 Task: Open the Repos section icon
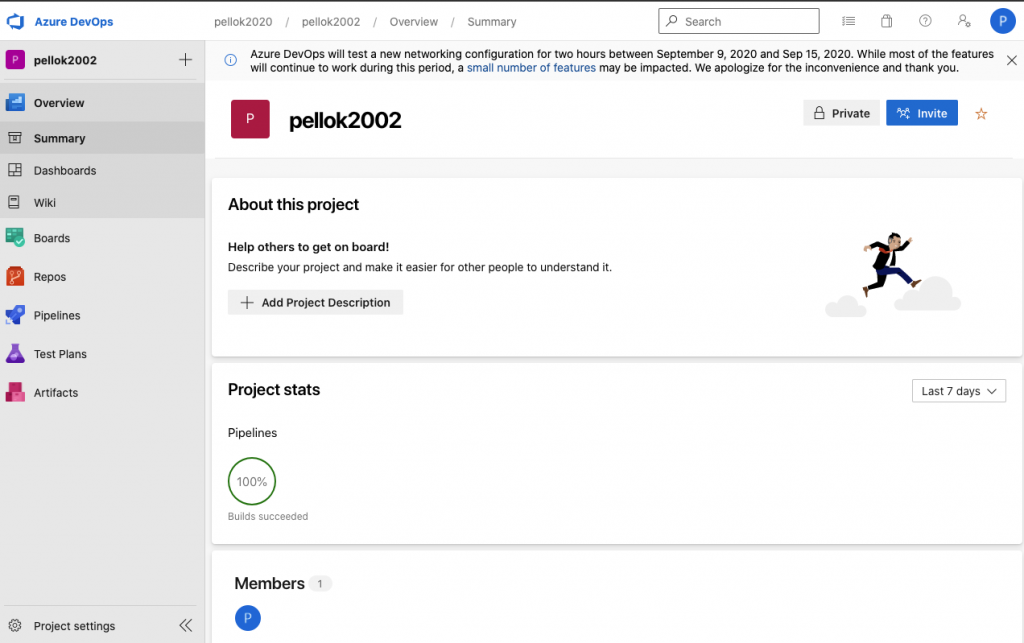(x=15, y=277)
